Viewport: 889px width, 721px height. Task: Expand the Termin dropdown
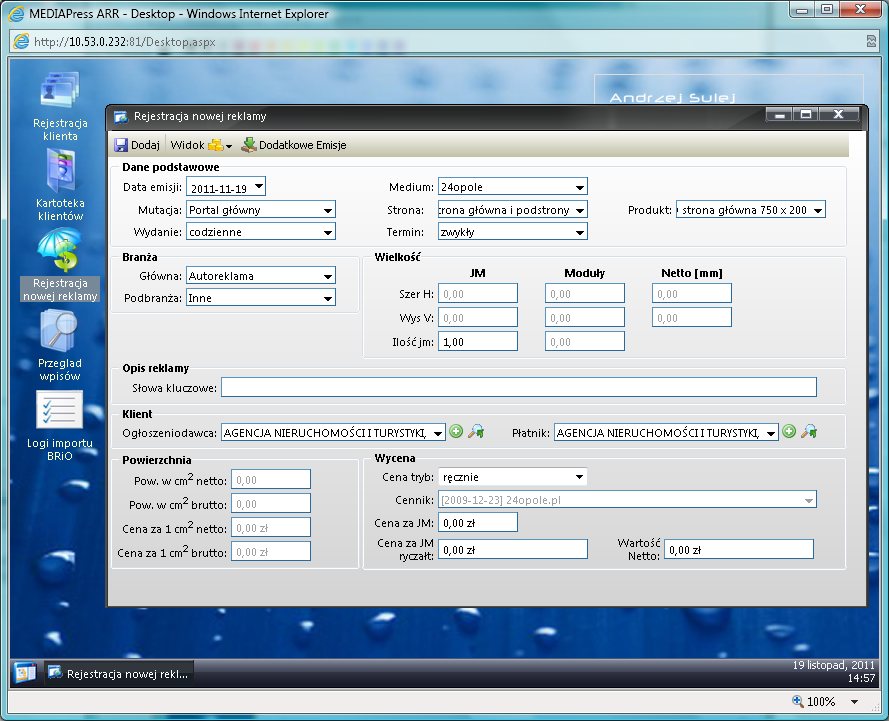tap(579, 232)
